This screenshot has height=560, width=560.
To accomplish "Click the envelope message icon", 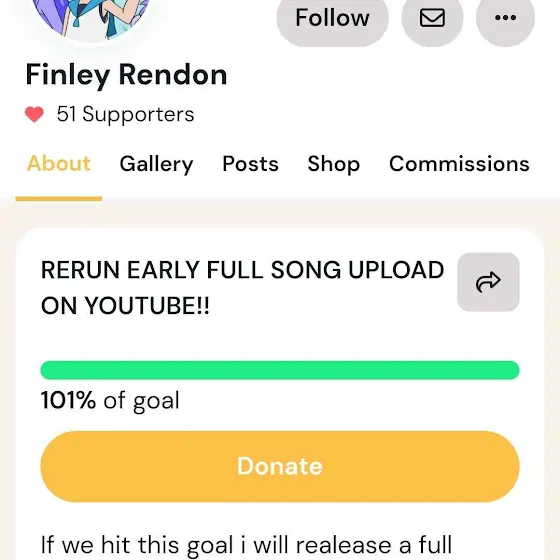I will point(432,18).
